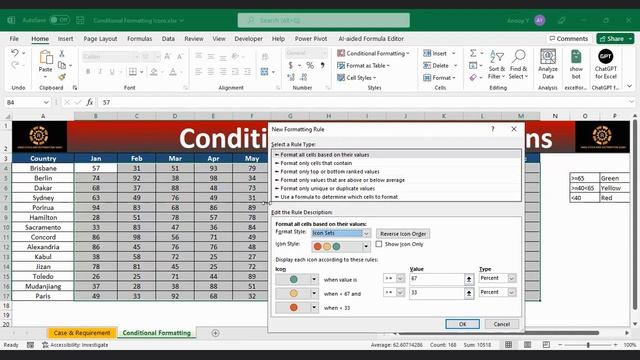The image size is (640, 360).
Task: Check the Show Icon Only box
Action: pyautogui.click(x=379, y=244)
